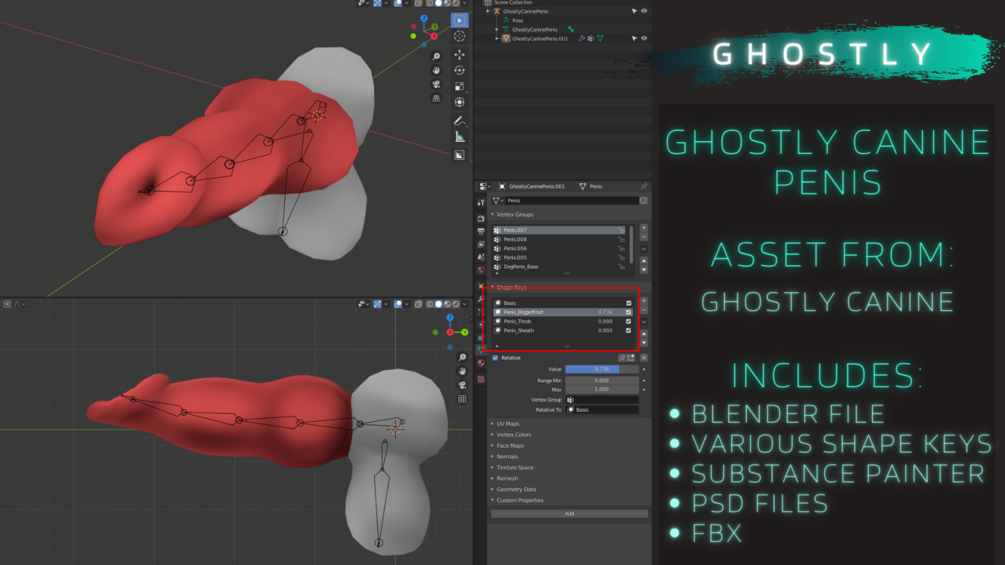Select the Penis.006 vertex group

558,248
